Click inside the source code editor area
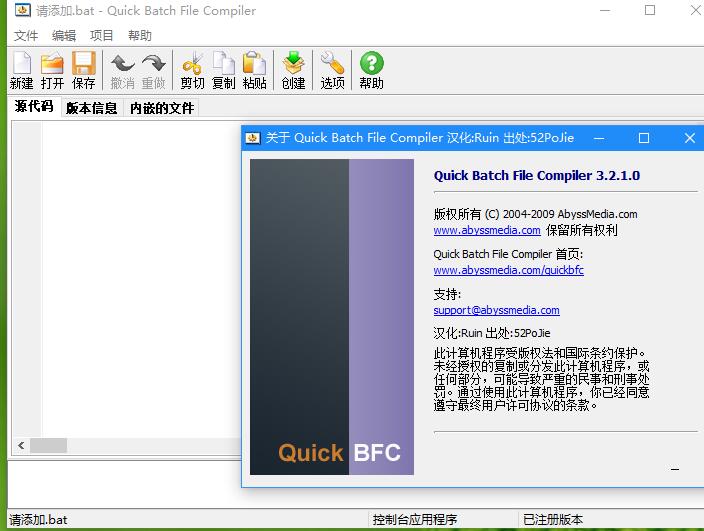Screen dimensions: 704x531 [141, 278]
